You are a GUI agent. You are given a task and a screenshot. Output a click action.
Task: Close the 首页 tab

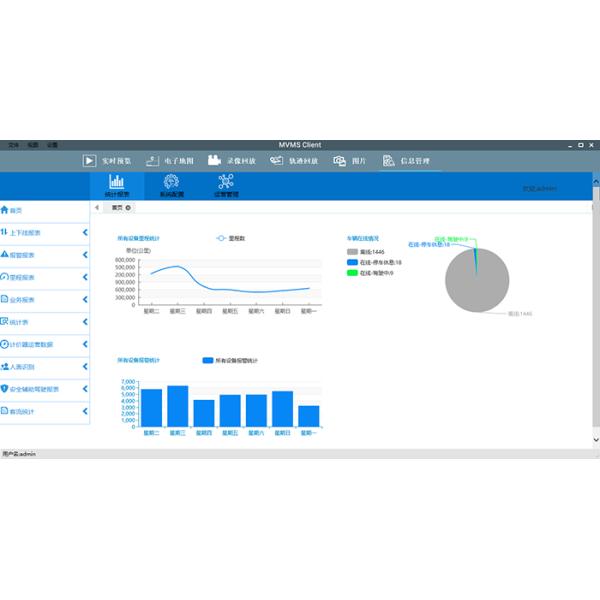128,207
